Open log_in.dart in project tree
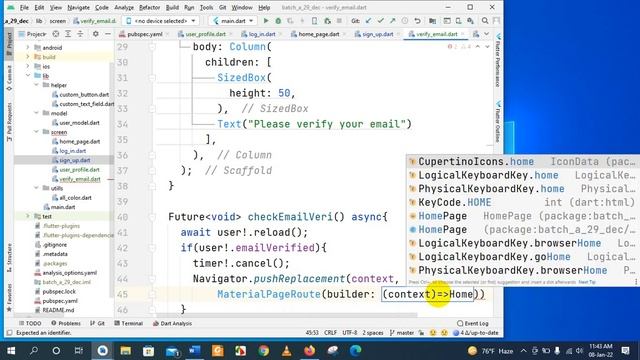The height and width of the screenshot is (360, 640). [x=72, y=151]
